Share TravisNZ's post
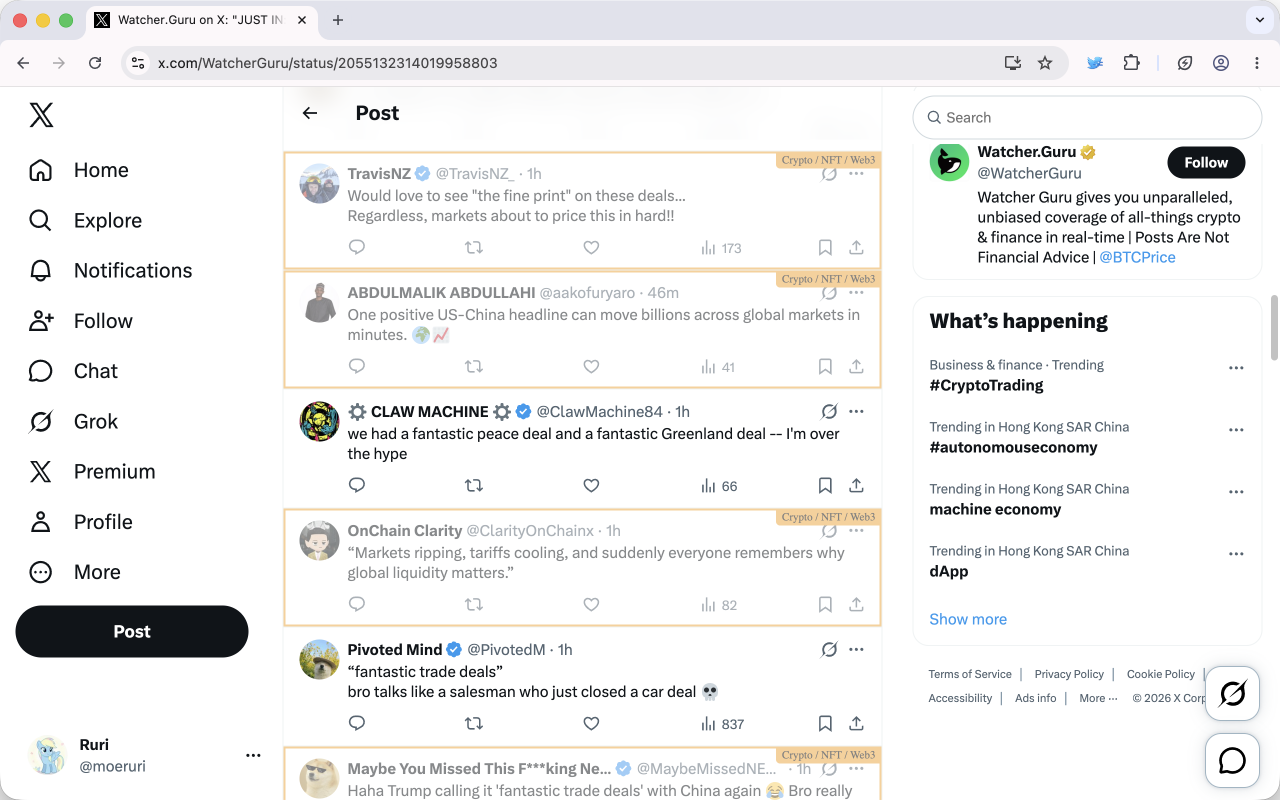The image size is (1280, 800). pyautogui.click(x=856, y=247)
